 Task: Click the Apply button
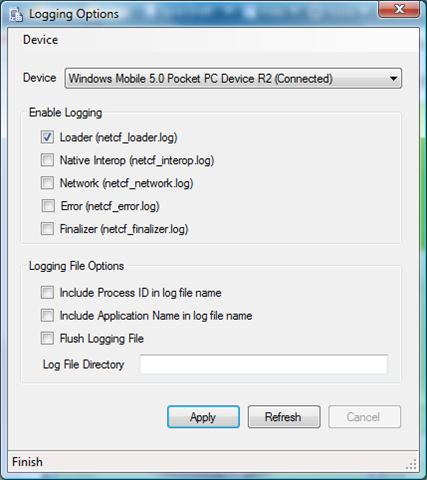click(203, 417)
